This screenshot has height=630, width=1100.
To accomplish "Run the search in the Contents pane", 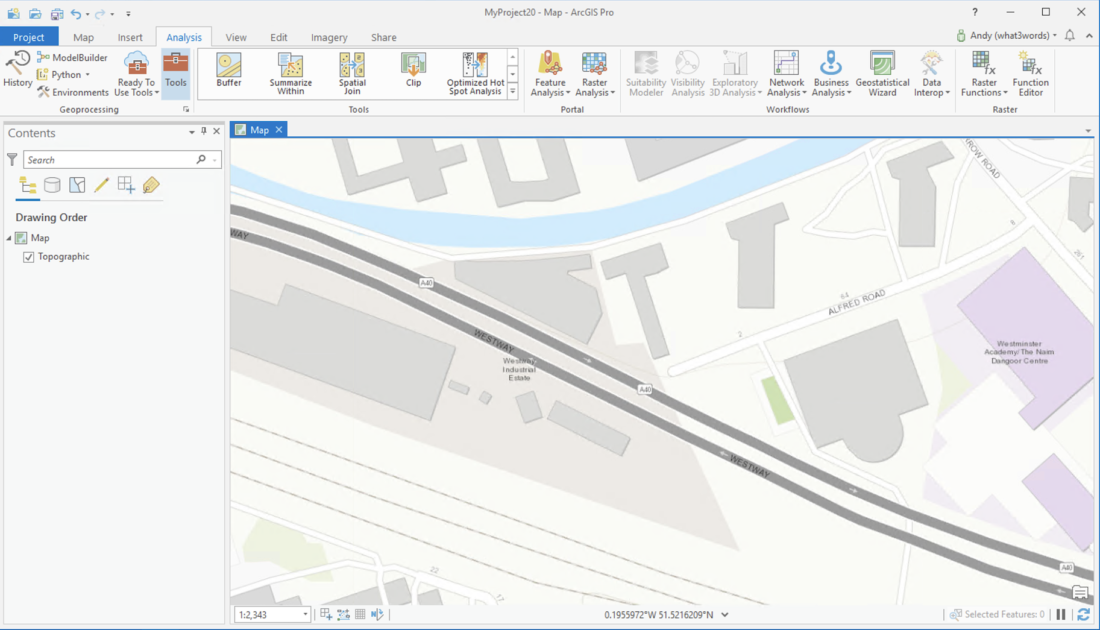I will tap(201, 160).
